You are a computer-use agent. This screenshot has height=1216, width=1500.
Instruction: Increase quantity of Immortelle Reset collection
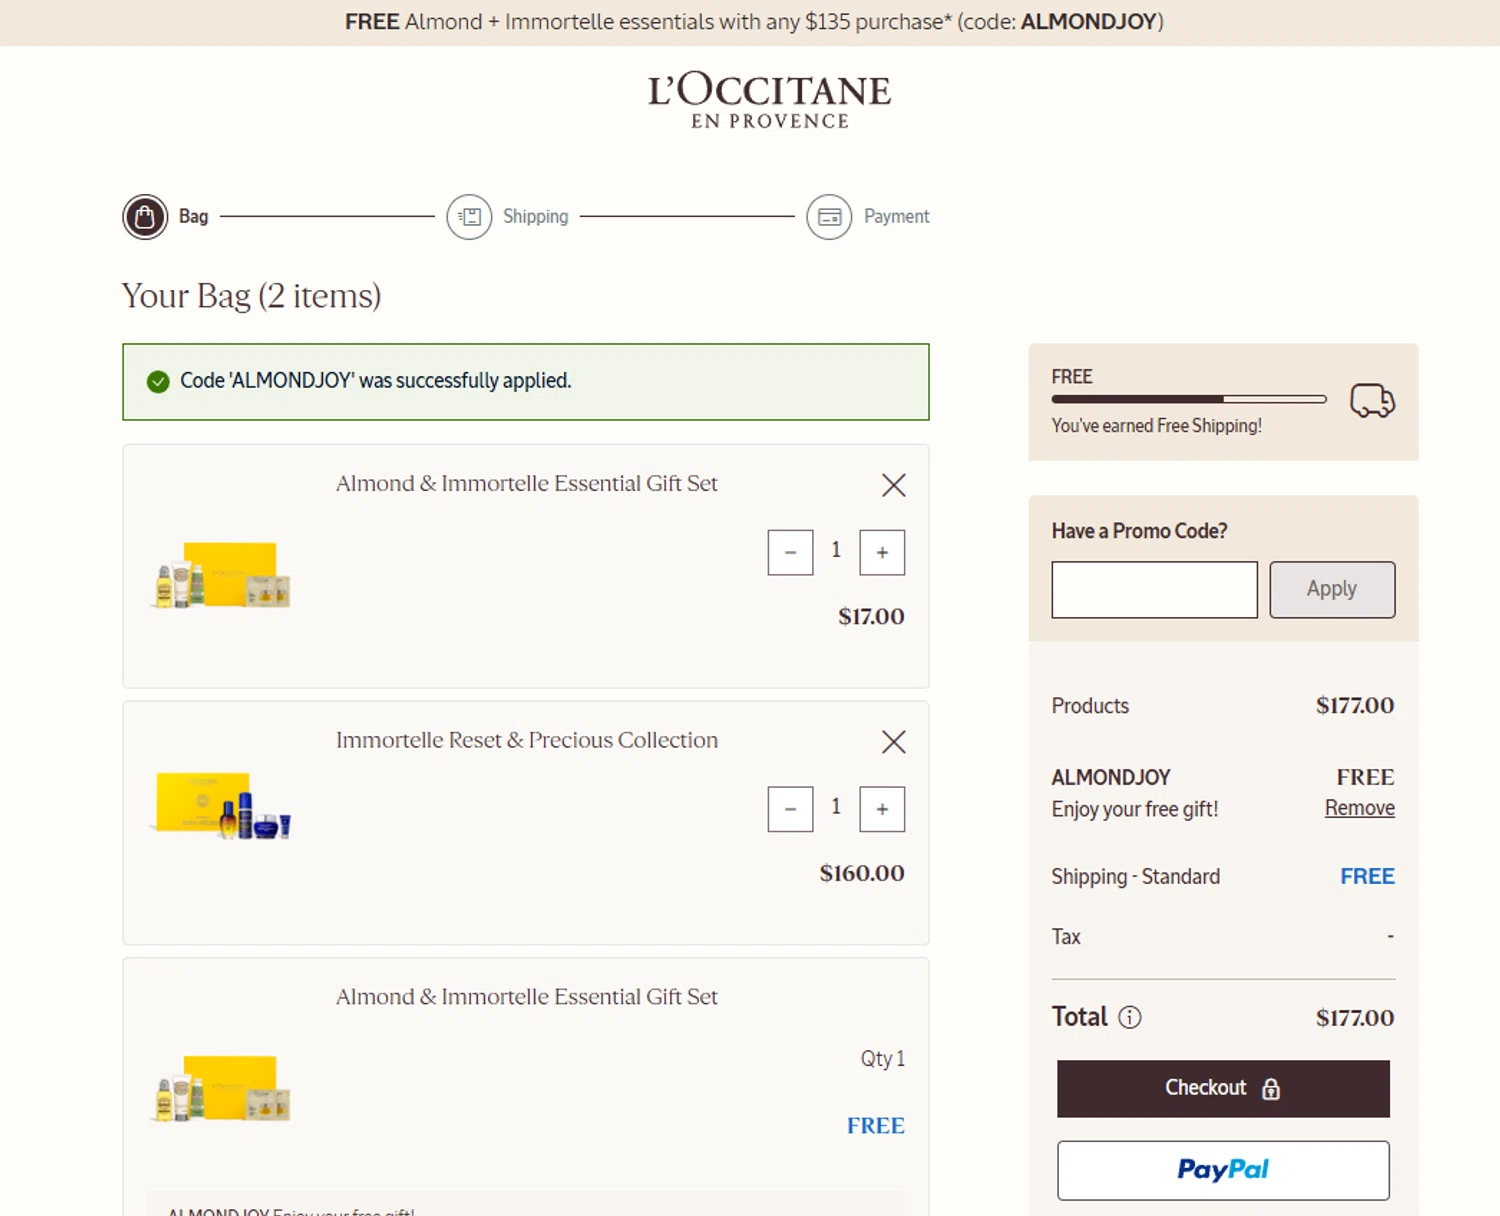882,809
